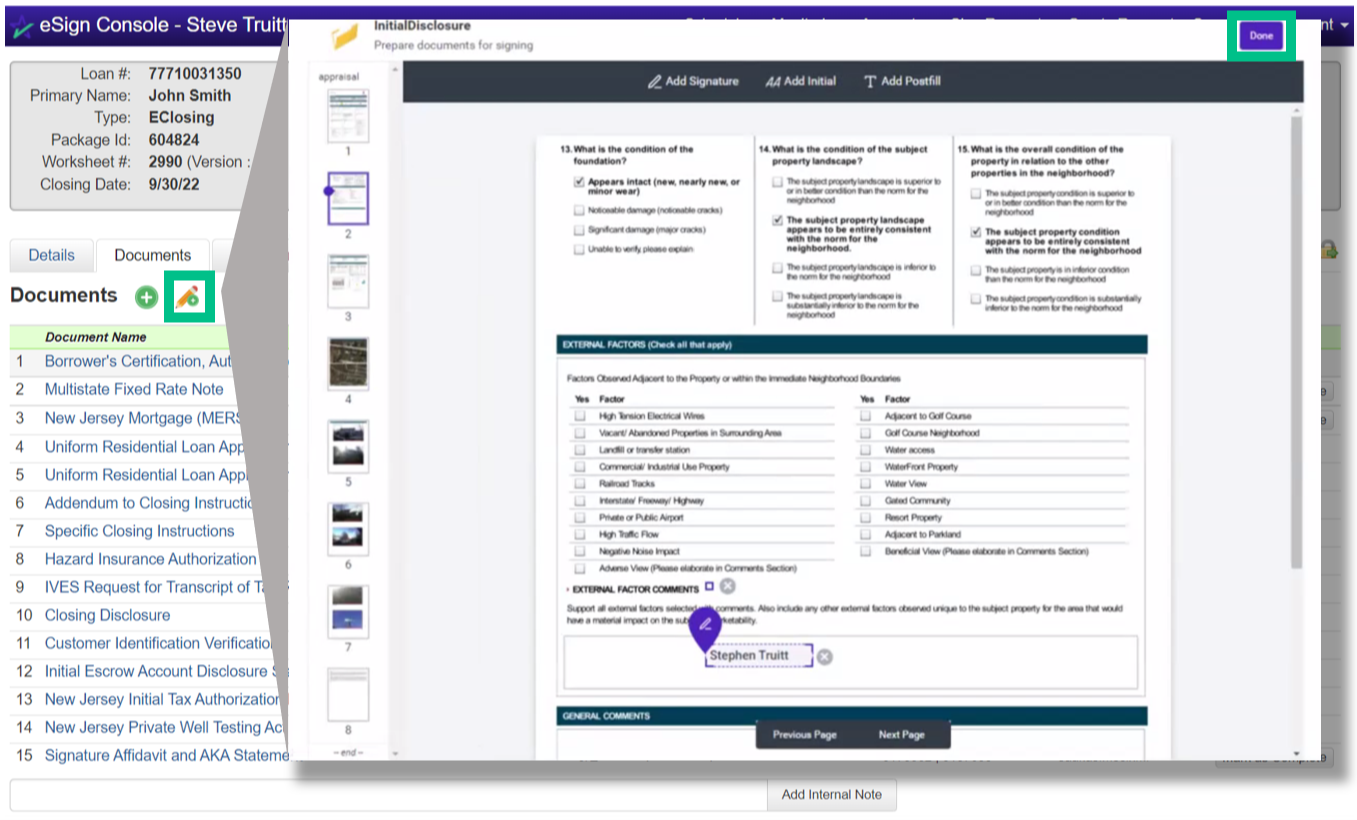
Task: Check the High Traffic Flow factor
Action: coord(580,535)
